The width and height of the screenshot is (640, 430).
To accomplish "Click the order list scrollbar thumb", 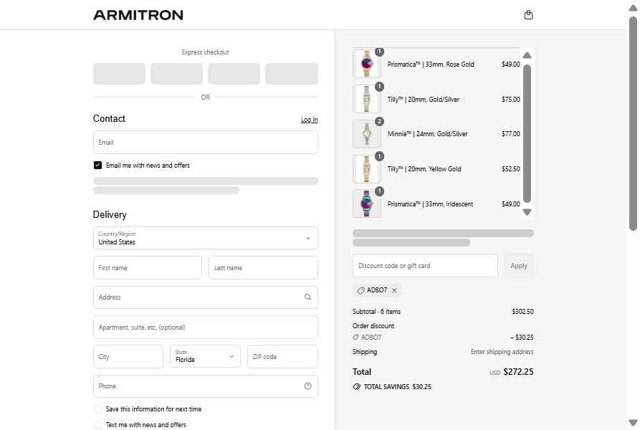I will point(527,133).
